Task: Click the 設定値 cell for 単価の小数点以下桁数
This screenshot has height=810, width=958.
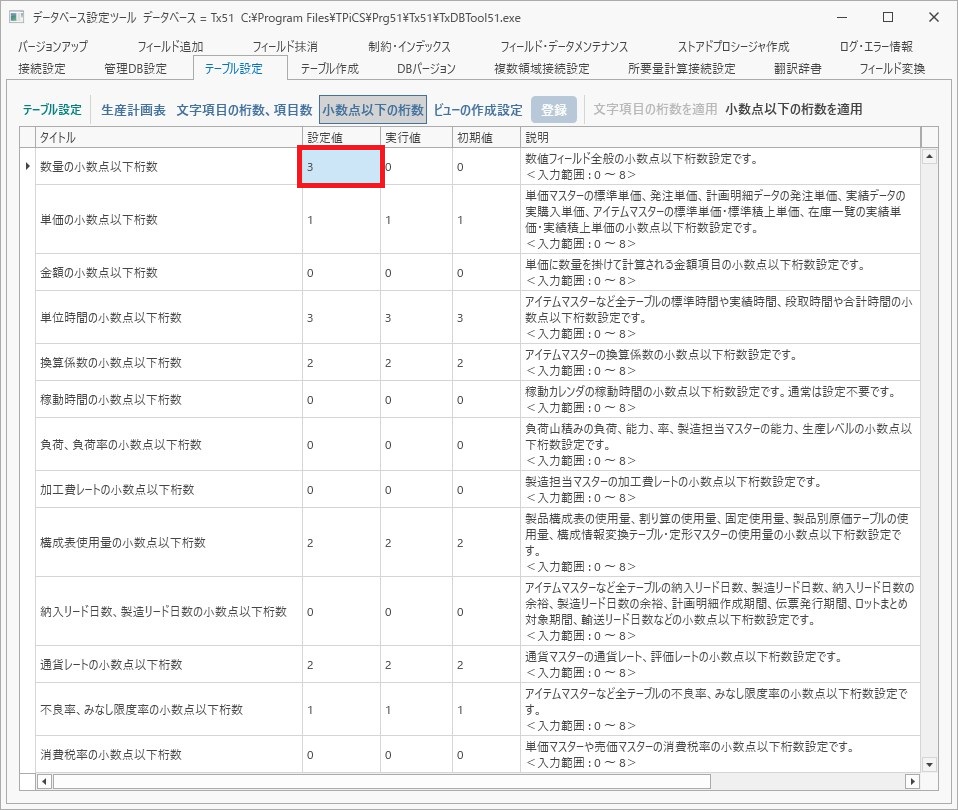Action: click(x=341, y=219)
